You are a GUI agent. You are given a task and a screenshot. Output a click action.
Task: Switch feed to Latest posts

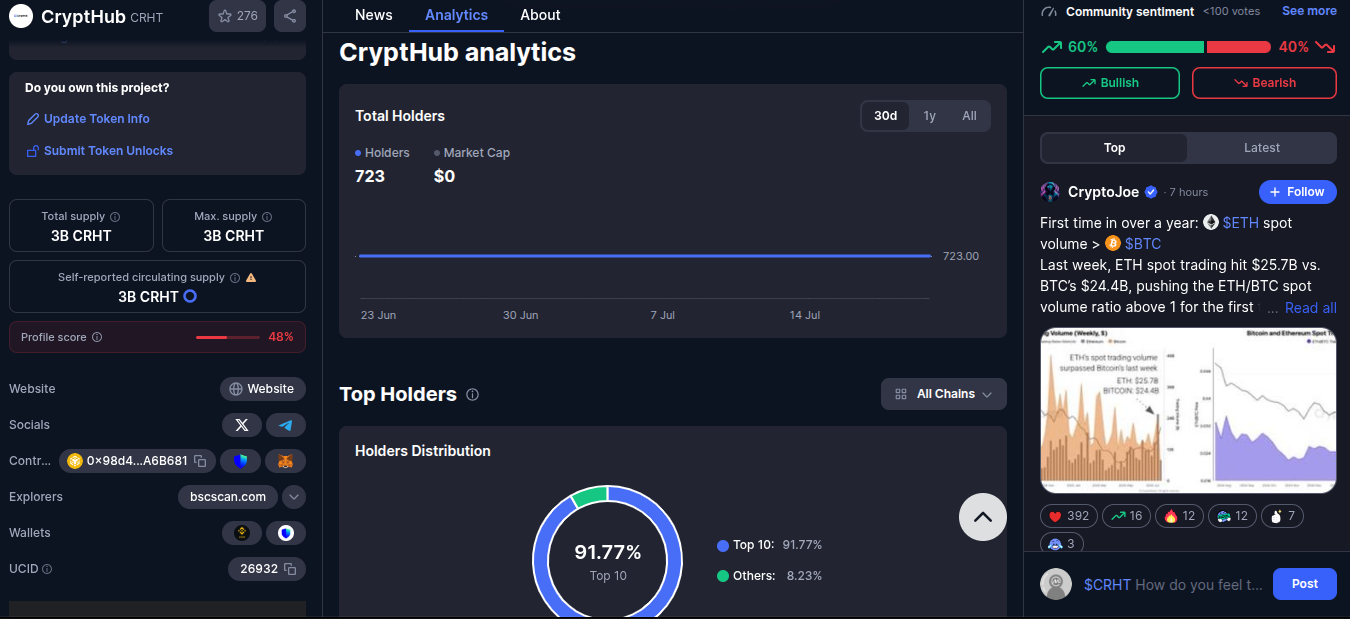pos(1262,148)
